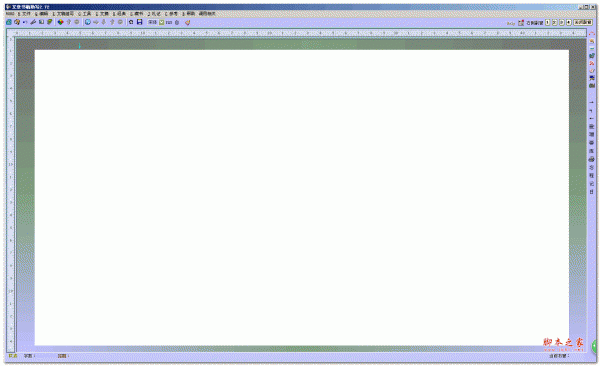Image resolution: width=600 pixels, height=366 pixels.
Task: Click the blue floppy disk save icon
Action: coord(140,22)
